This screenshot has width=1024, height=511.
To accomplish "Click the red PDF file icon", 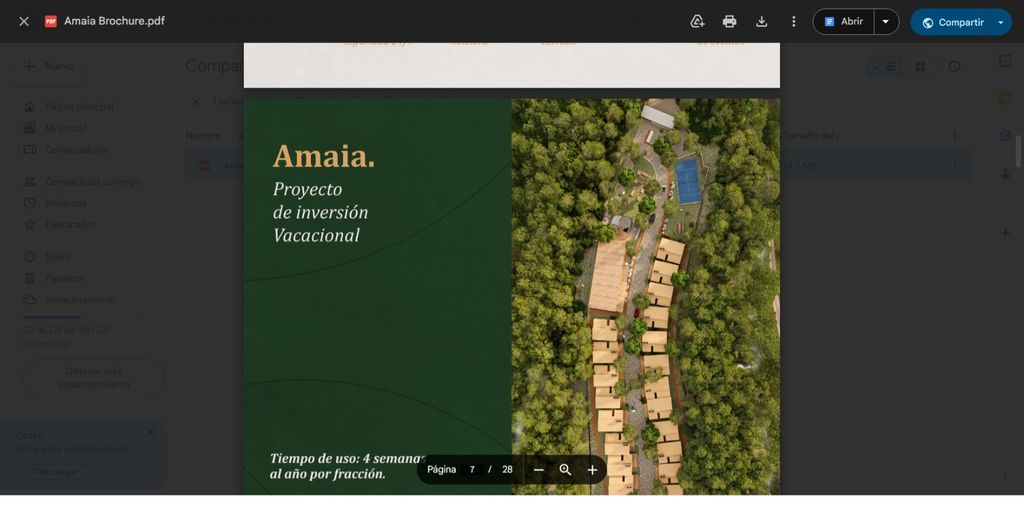I will [50, 22].
